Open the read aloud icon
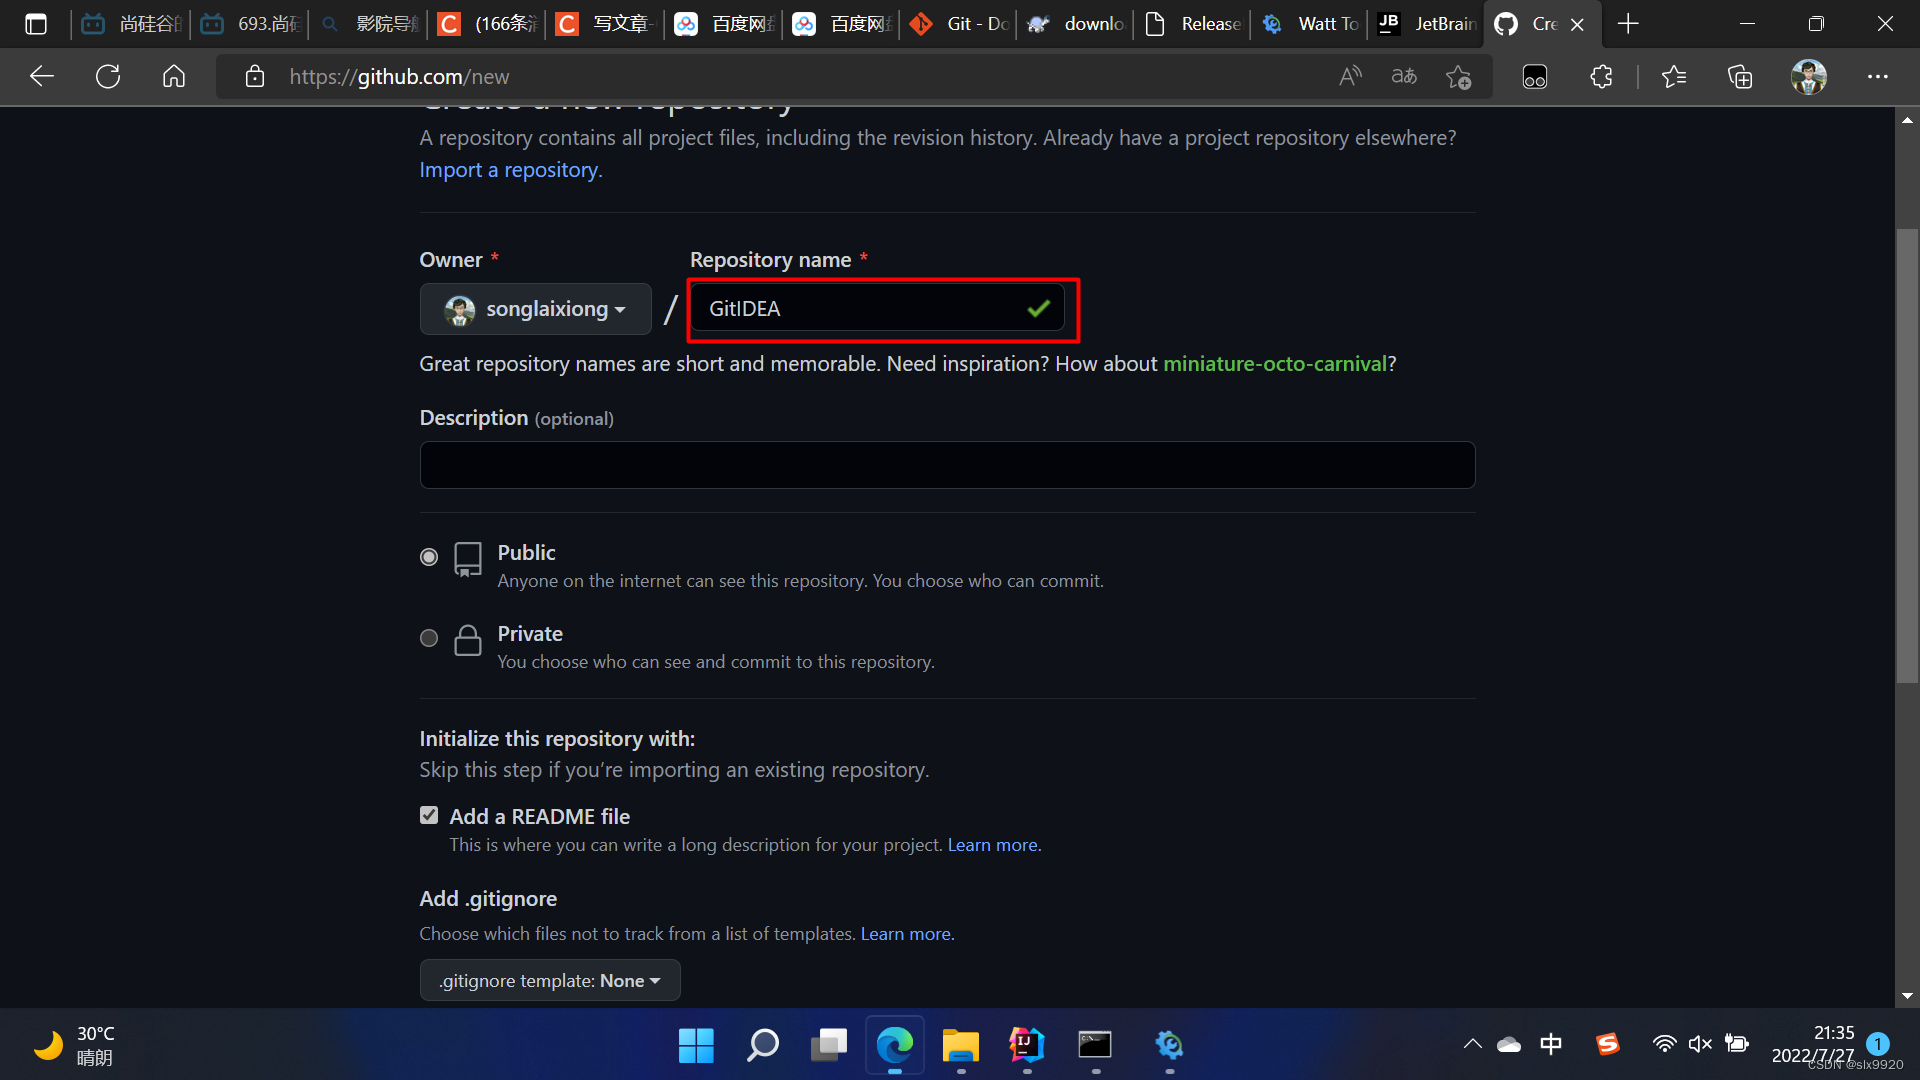Image resolution: width=1920 pixels, height=1080 pixels. click(x=1350, y=76)
